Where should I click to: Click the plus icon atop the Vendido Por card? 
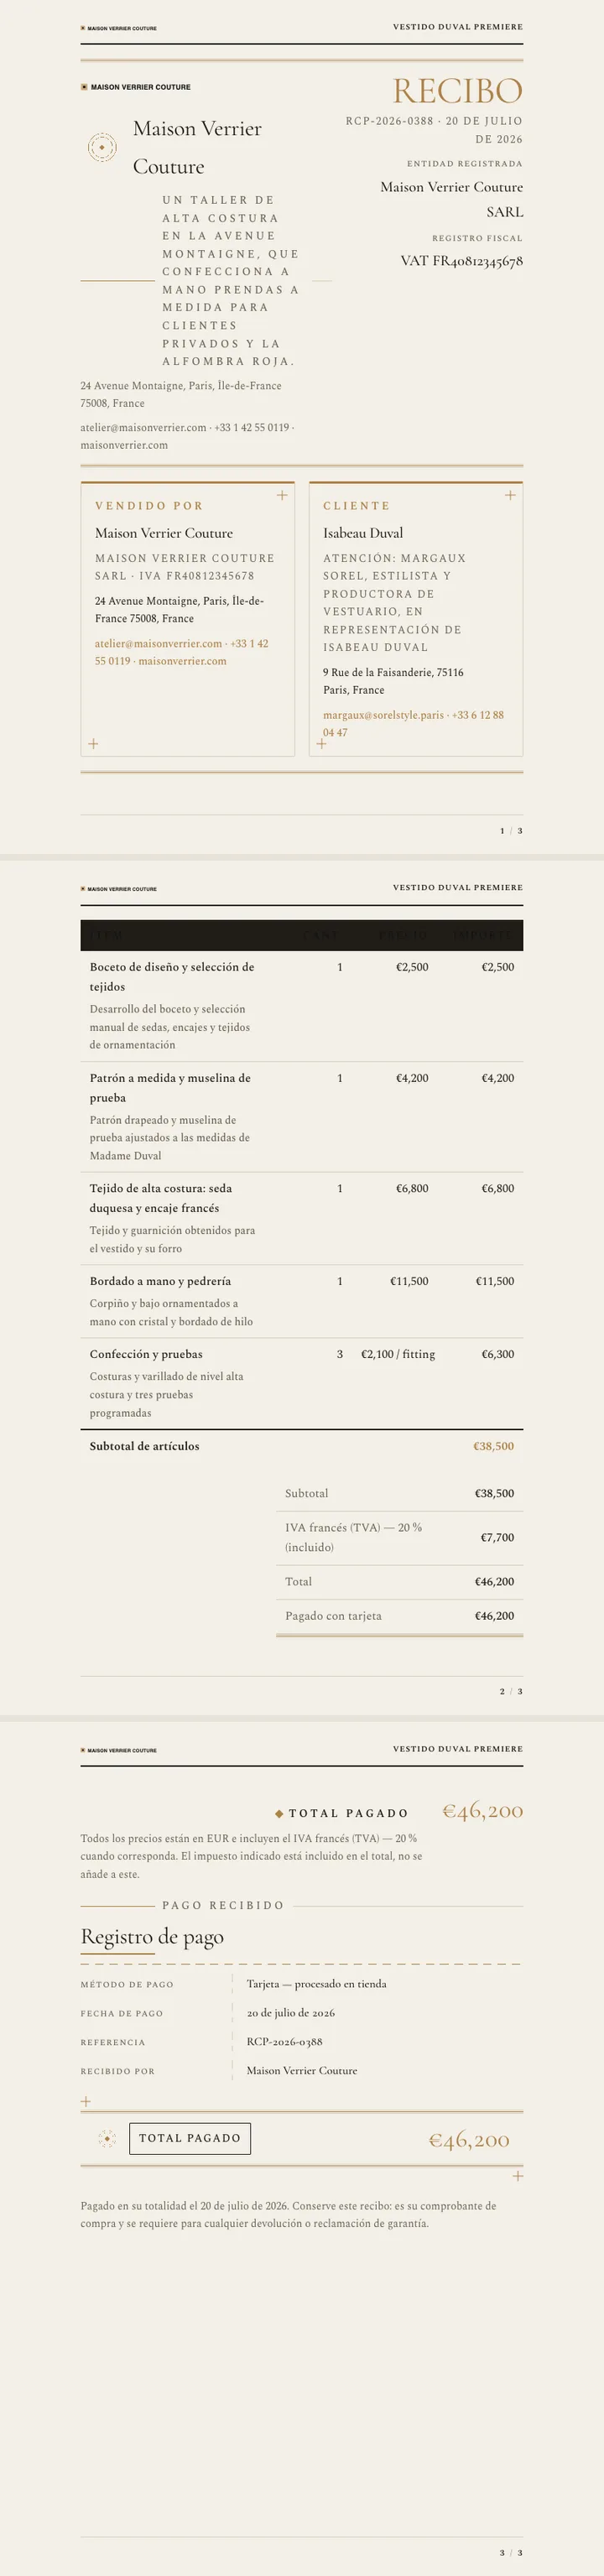pyautogui.click(x=282, y=495)
